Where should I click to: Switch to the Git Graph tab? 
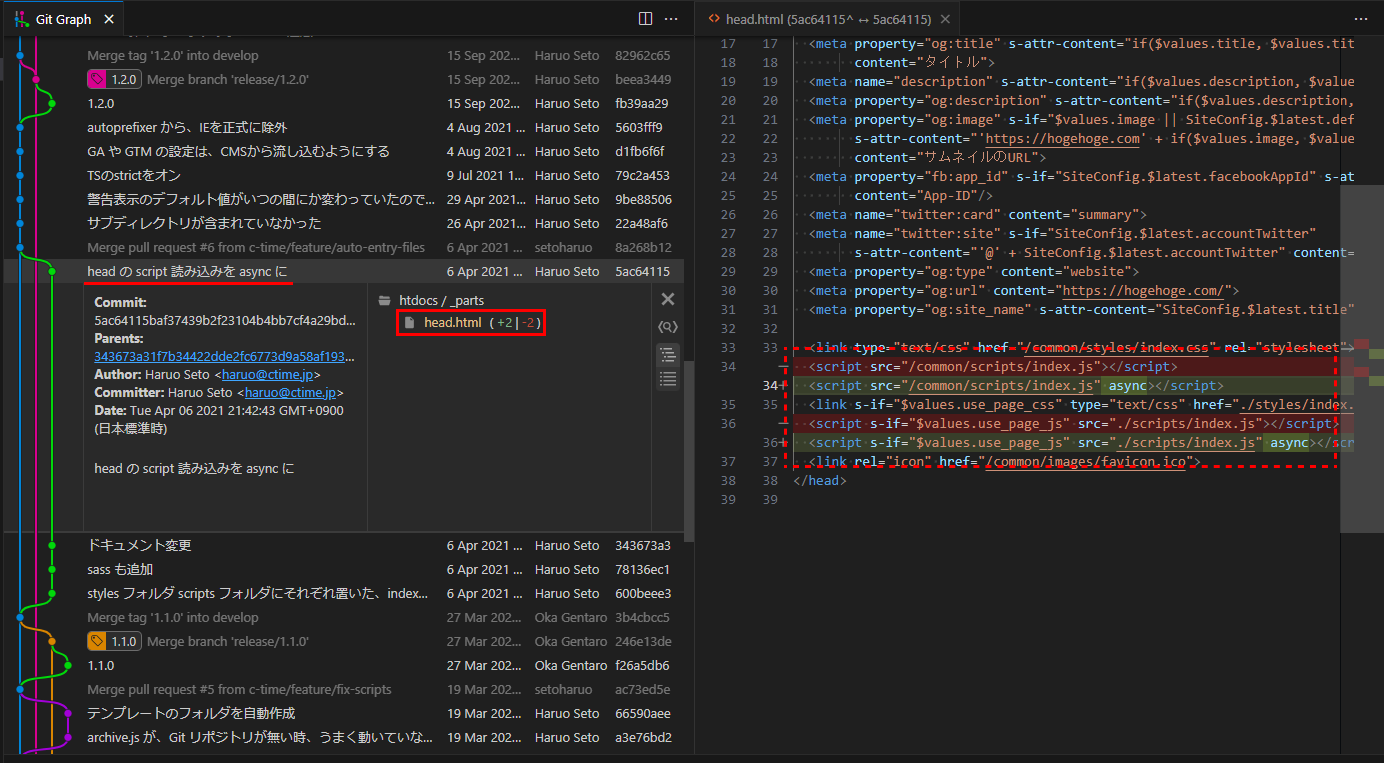60,19
